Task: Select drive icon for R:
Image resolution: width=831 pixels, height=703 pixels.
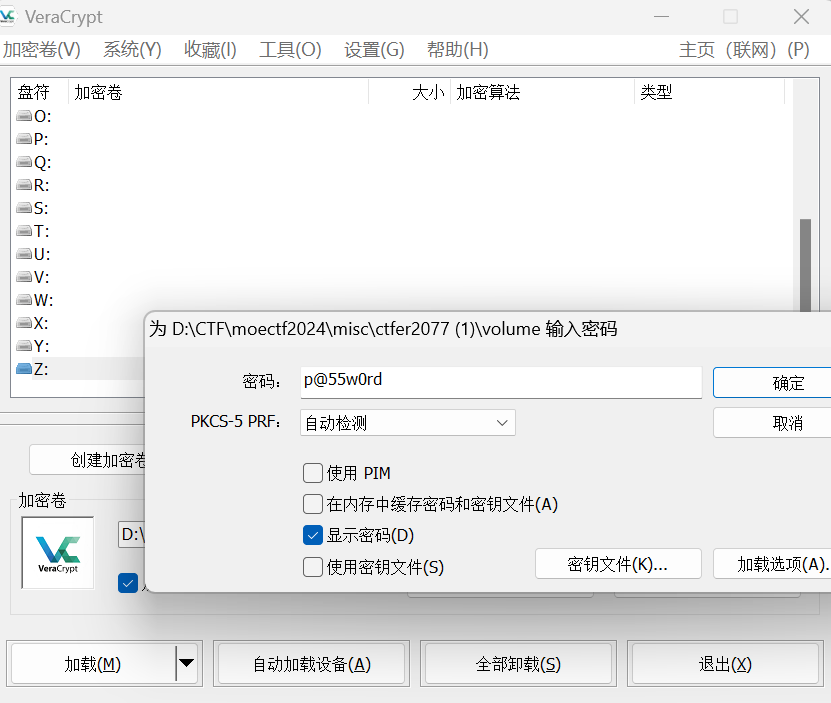Action: 24,185
